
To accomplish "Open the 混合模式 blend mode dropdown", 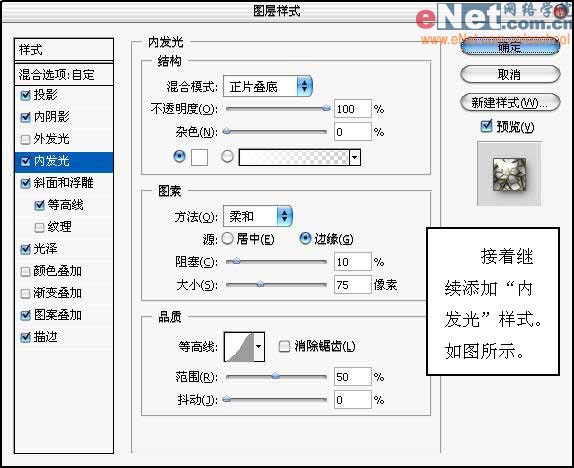I will tap(268, 86).
